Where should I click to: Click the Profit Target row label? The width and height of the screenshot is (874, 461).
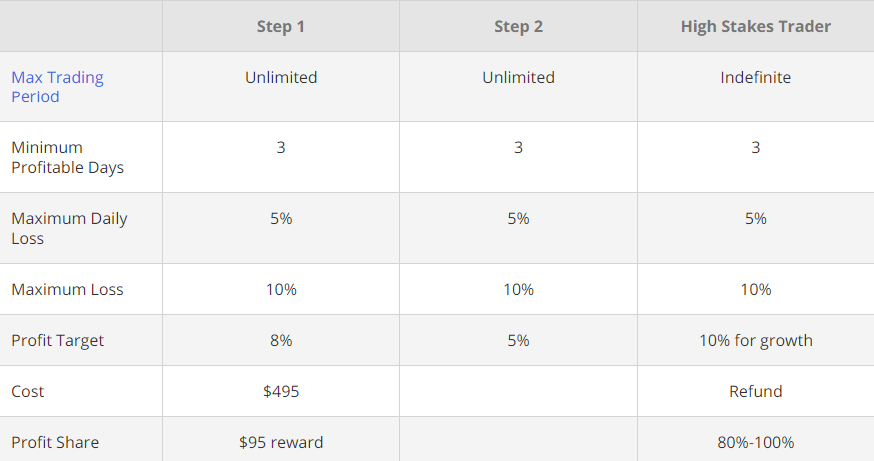point(57,341)
